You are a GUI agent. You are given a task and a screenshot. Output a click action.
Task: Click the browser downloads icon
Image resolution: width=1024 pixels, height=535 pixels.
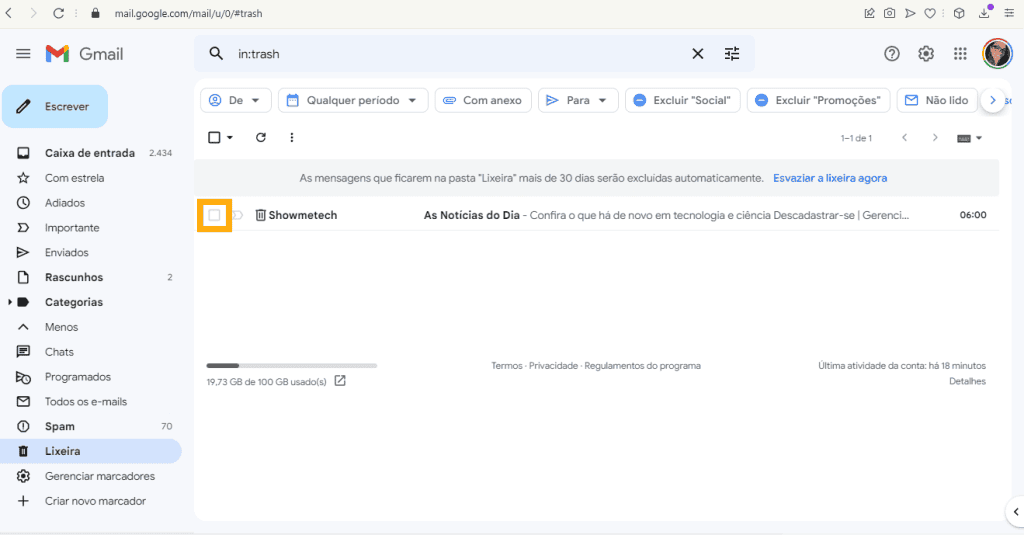click(984, 13)
